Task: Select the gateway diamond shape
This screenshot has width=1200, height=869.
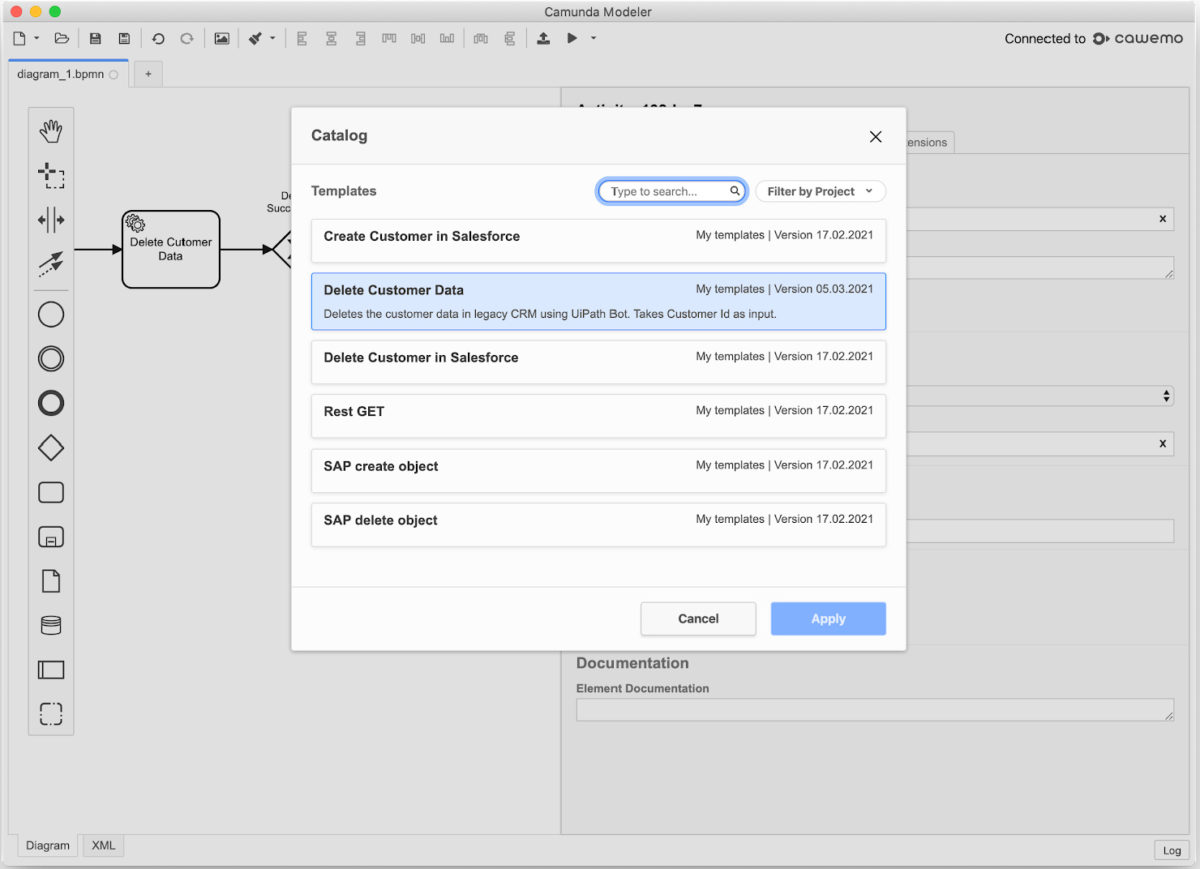Action: coord(51,448)
